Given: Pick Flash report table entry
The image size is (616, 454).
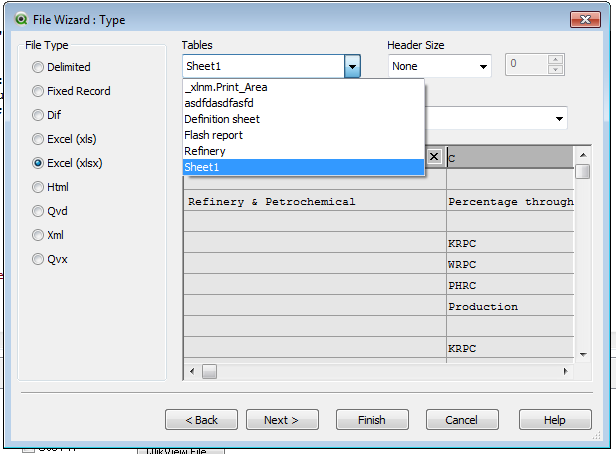Looking at the screenshot, I should 214,135.
